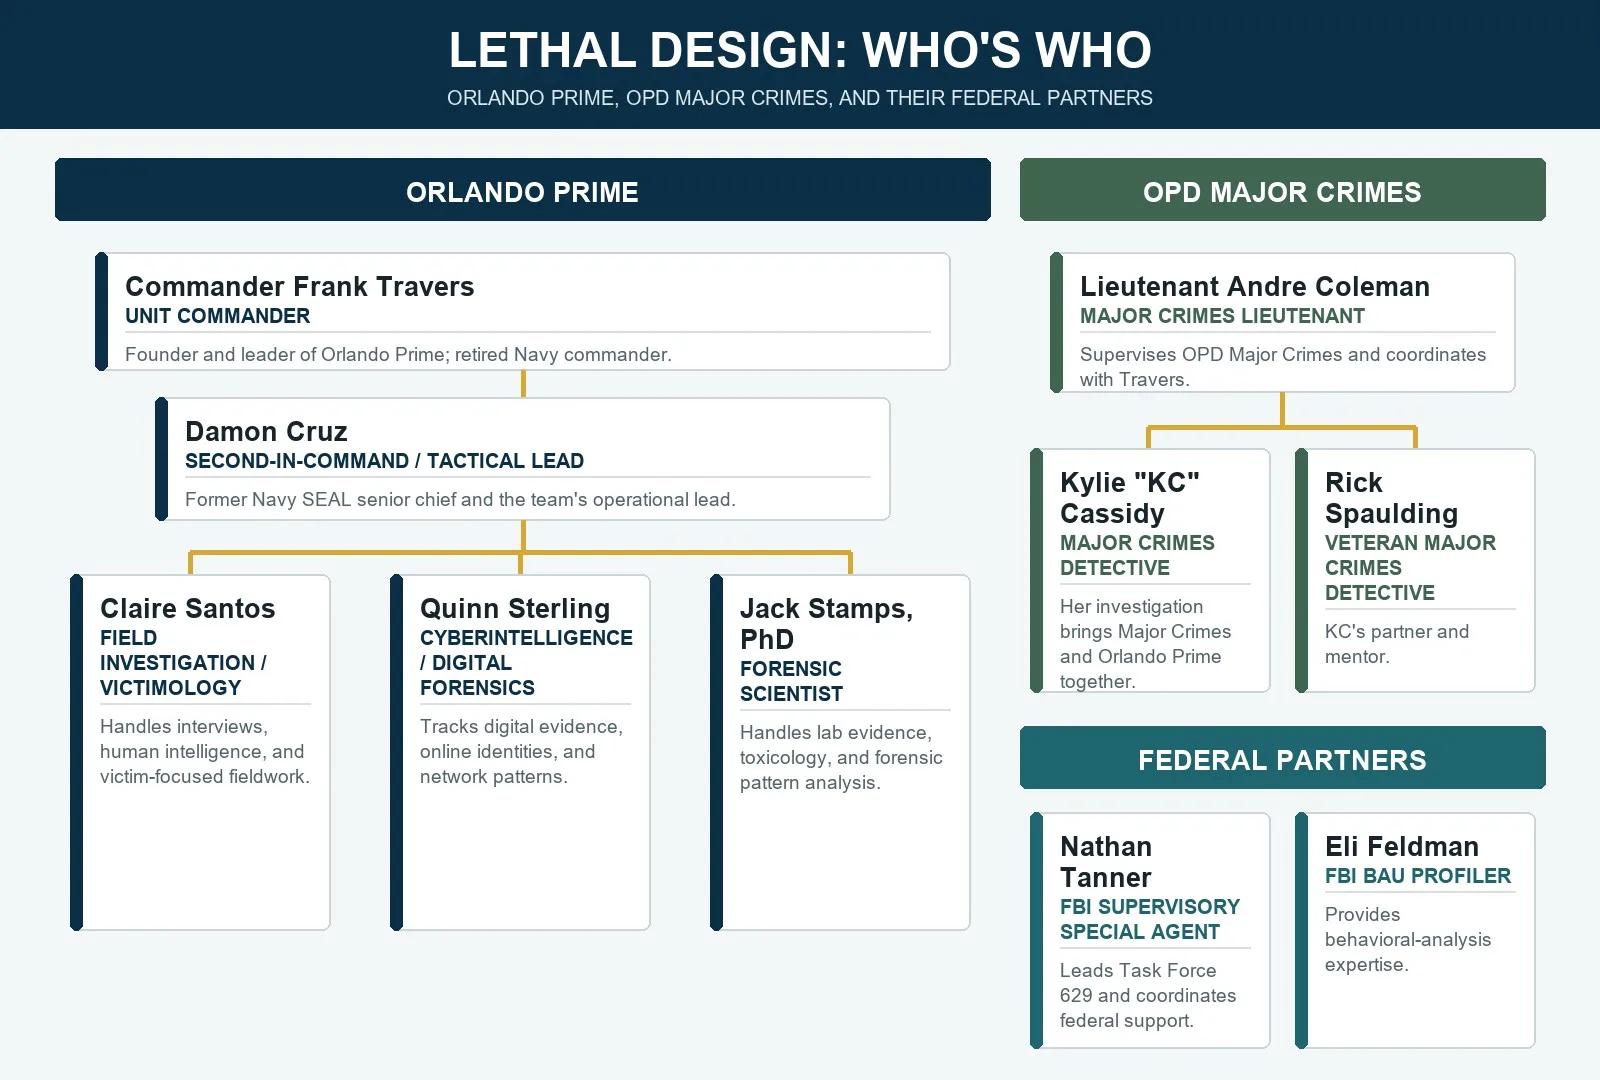Click the UNIT COMMANDER role label
Viewport: 1600px width, 1080px height.
(218, 316)
